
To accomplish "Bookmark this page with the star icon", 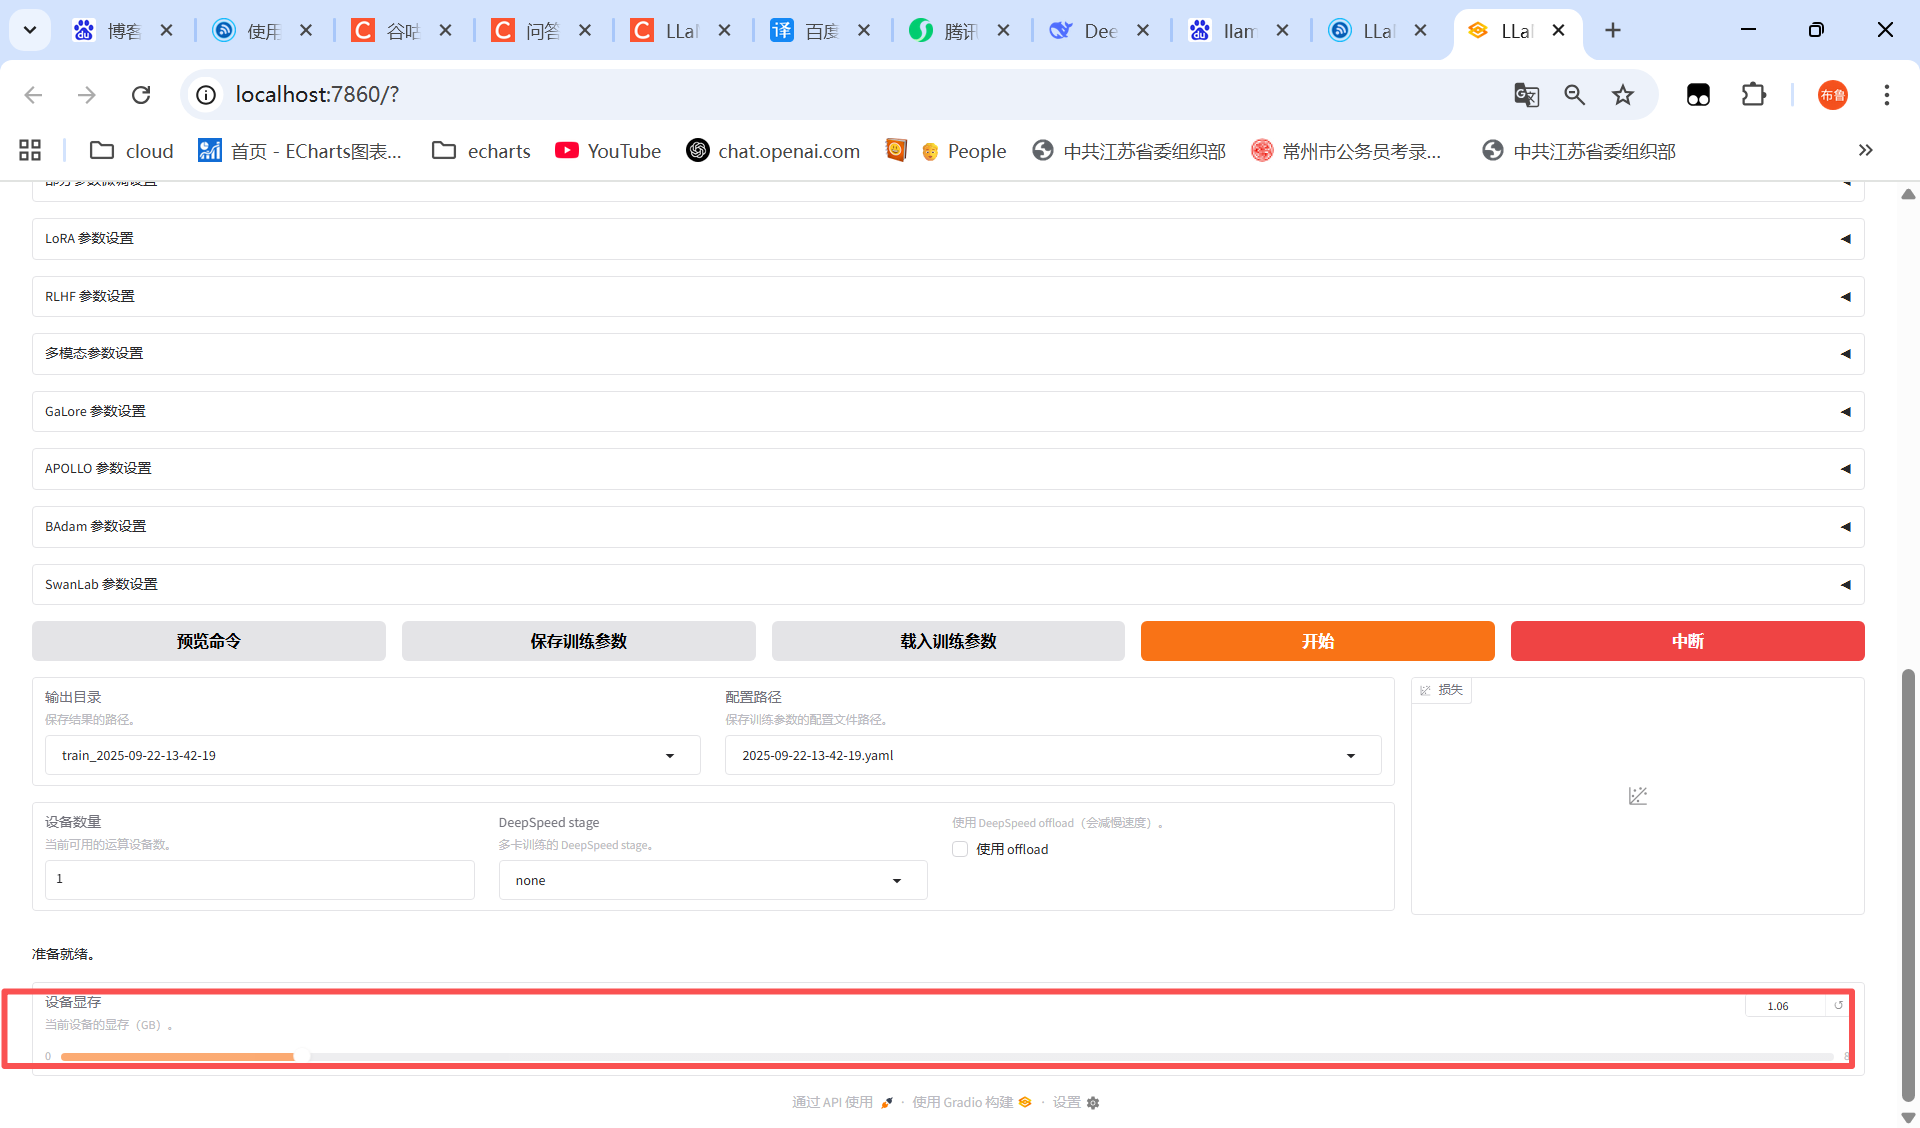I will (x=1622, y=95).
